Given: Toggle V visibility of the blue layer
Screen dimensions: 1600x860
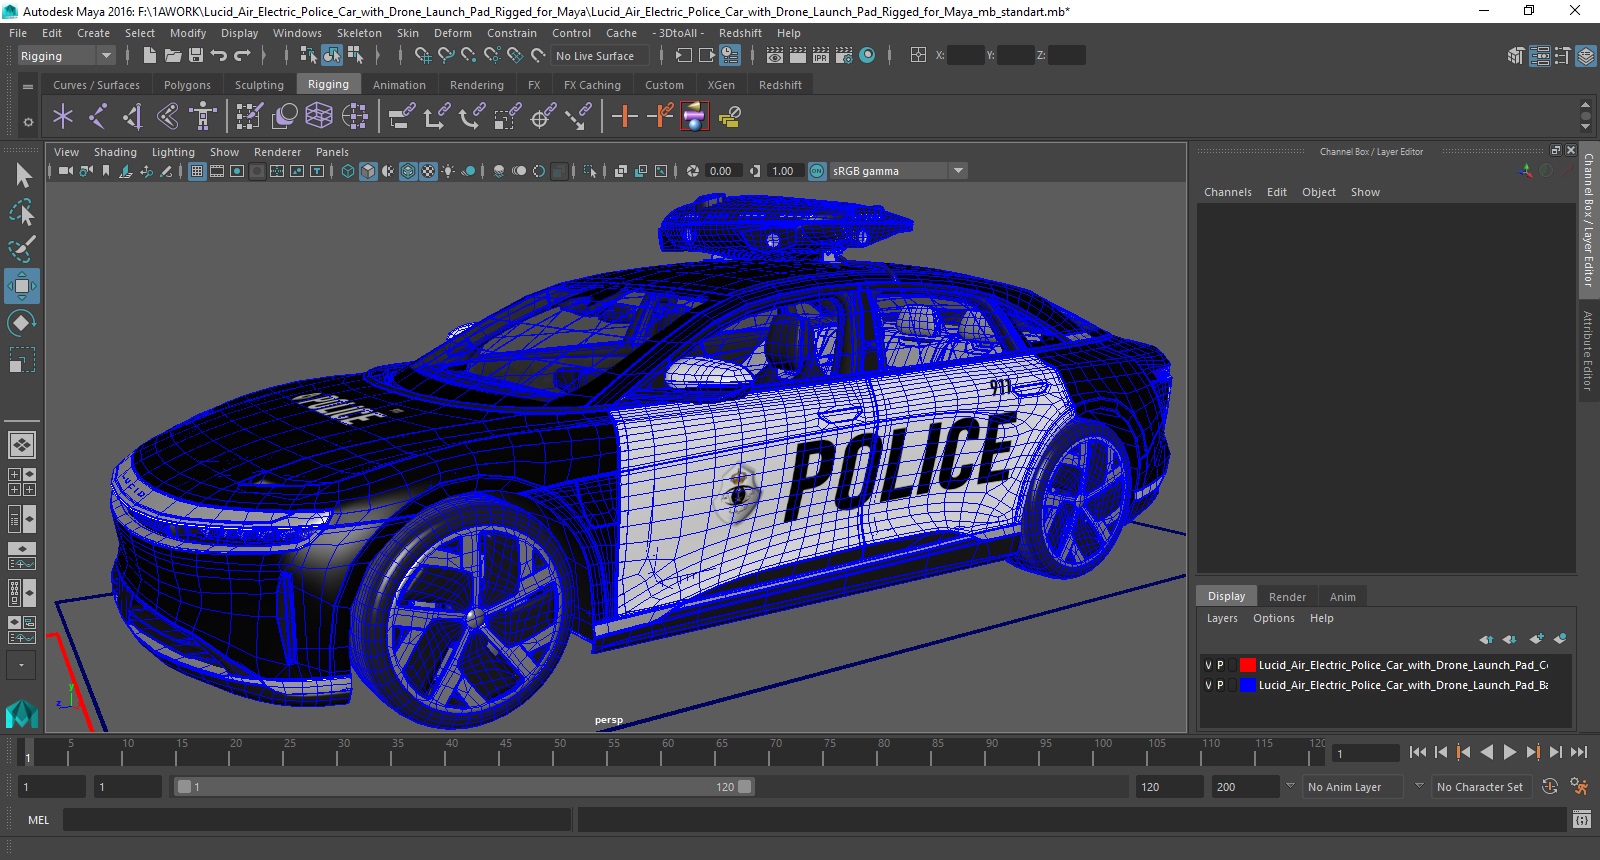Looking at the screenshot, I should [x=1208, y=685].
